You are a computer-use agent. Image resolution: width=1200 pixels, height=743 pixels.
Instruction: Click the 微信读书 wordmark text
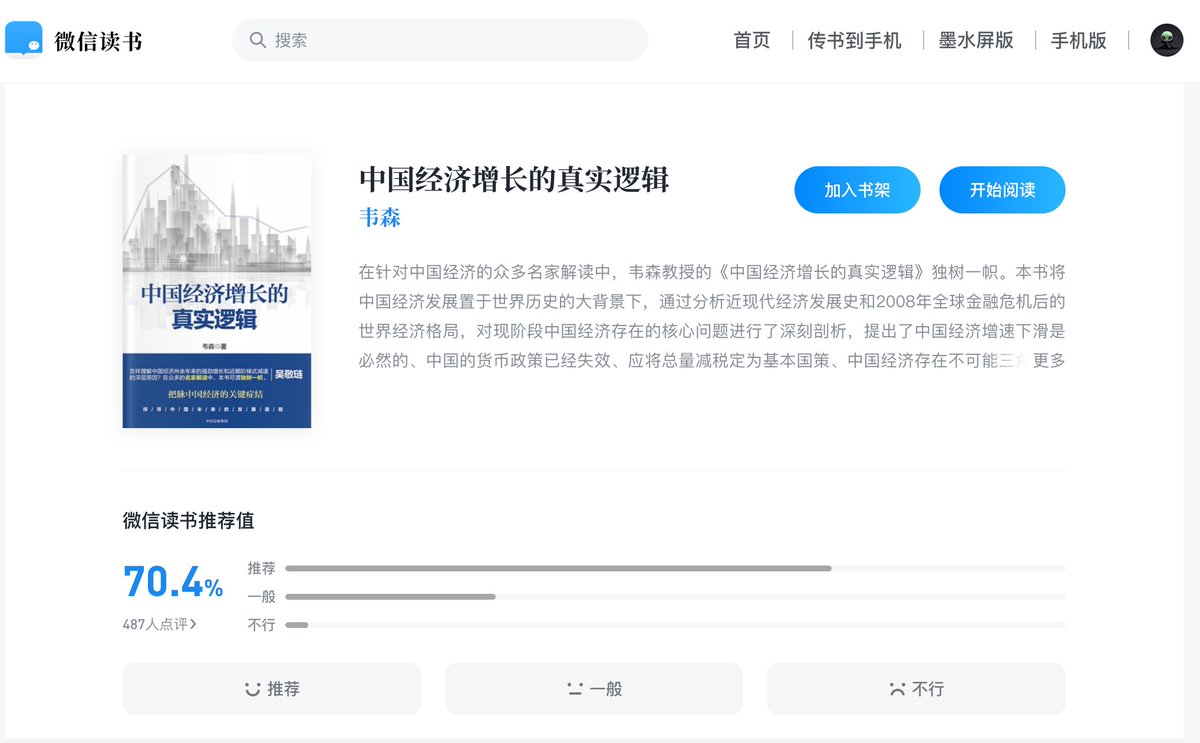(98, 41)
